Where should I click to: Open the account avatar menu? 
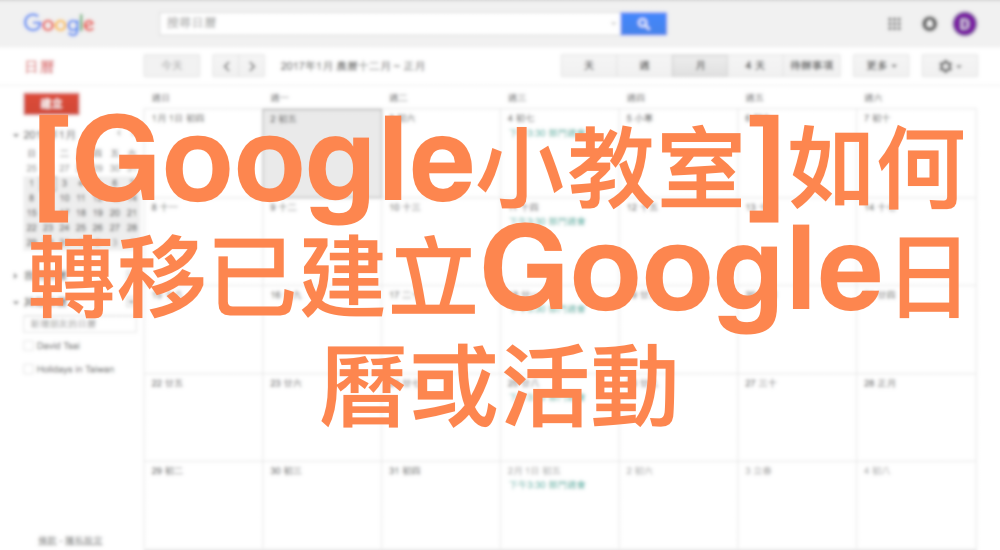pyautogui.click(x=964, y=24)
